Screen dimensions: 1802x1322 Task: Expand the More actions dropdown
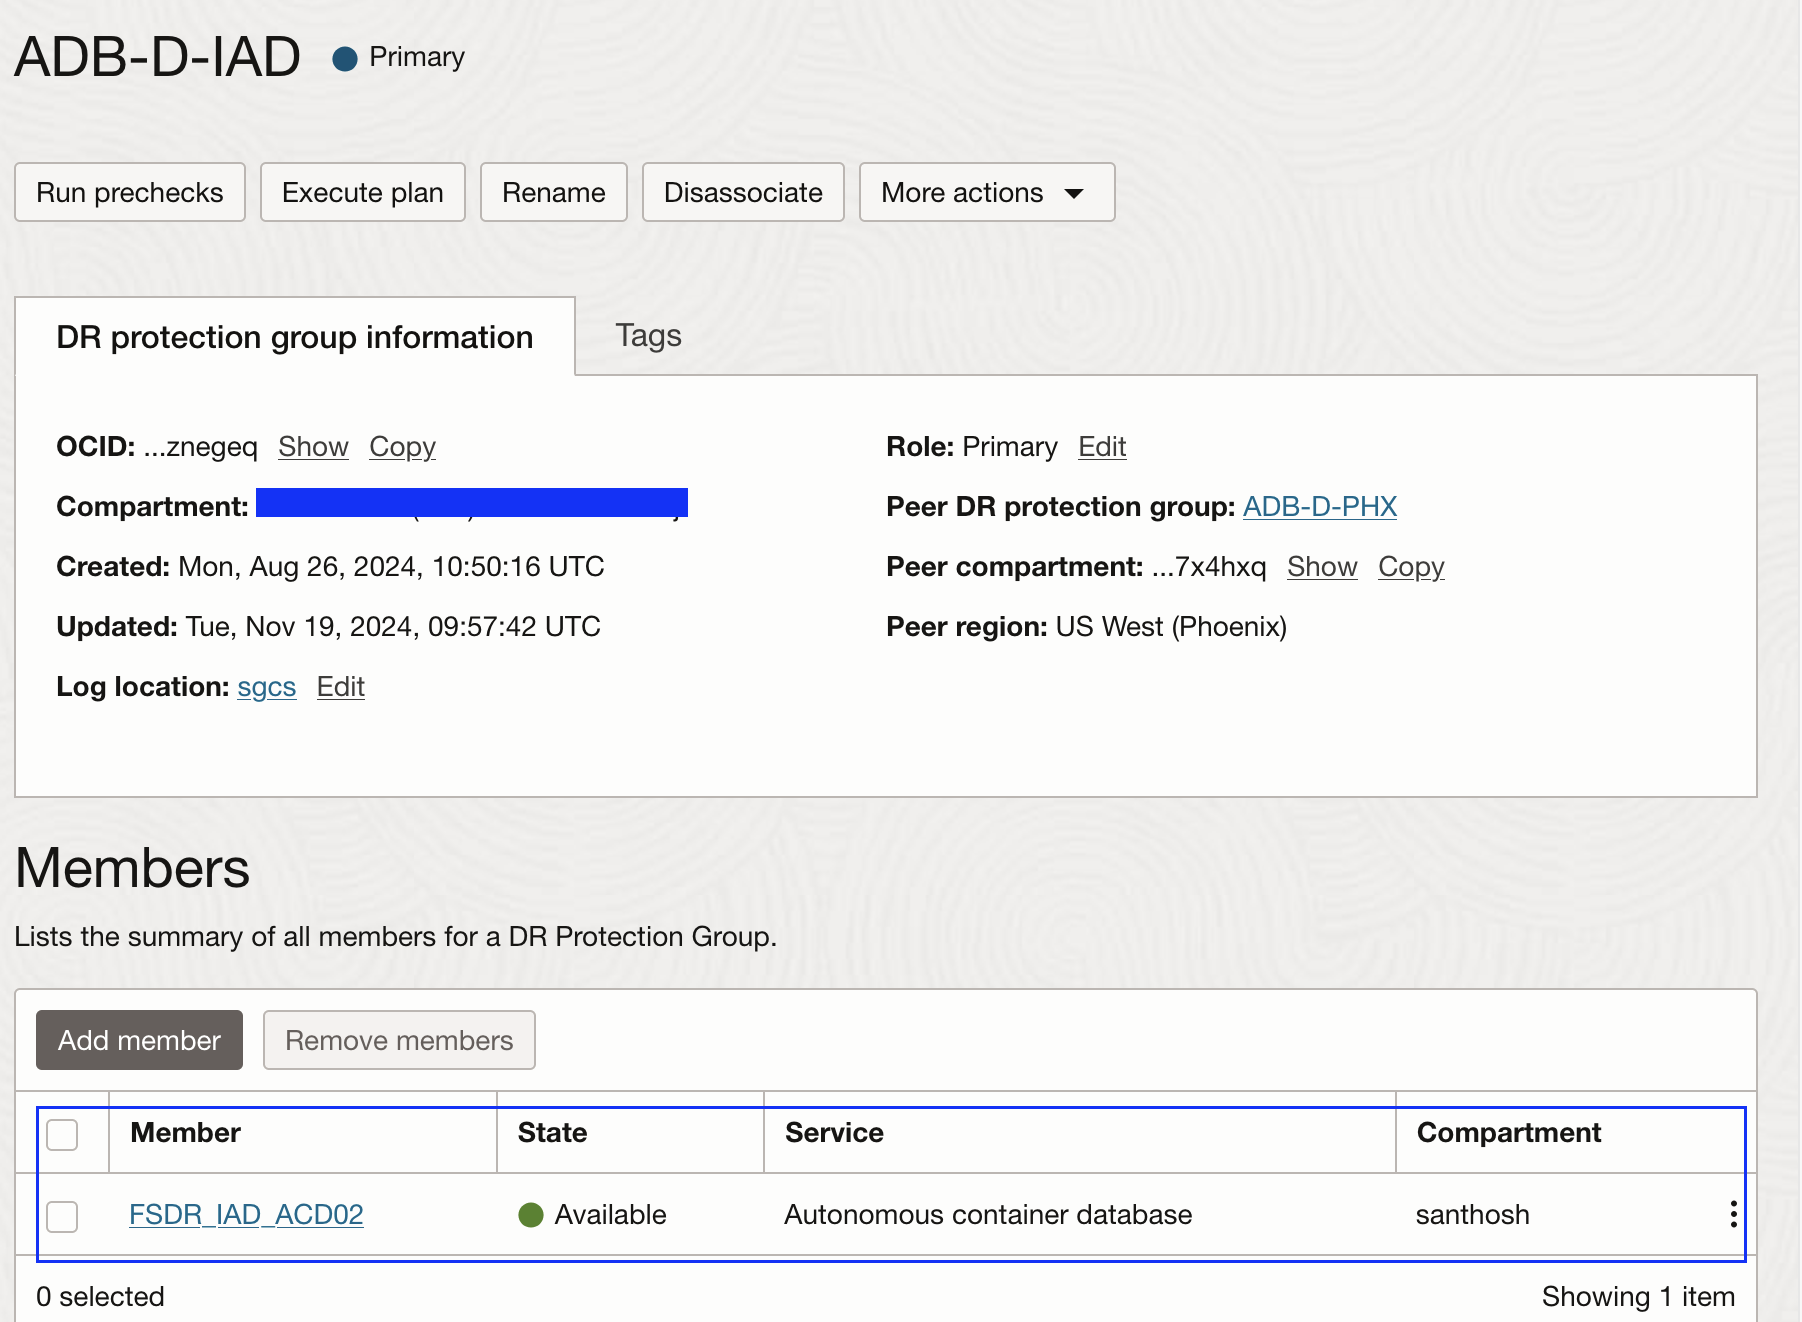tap(985, 192)
